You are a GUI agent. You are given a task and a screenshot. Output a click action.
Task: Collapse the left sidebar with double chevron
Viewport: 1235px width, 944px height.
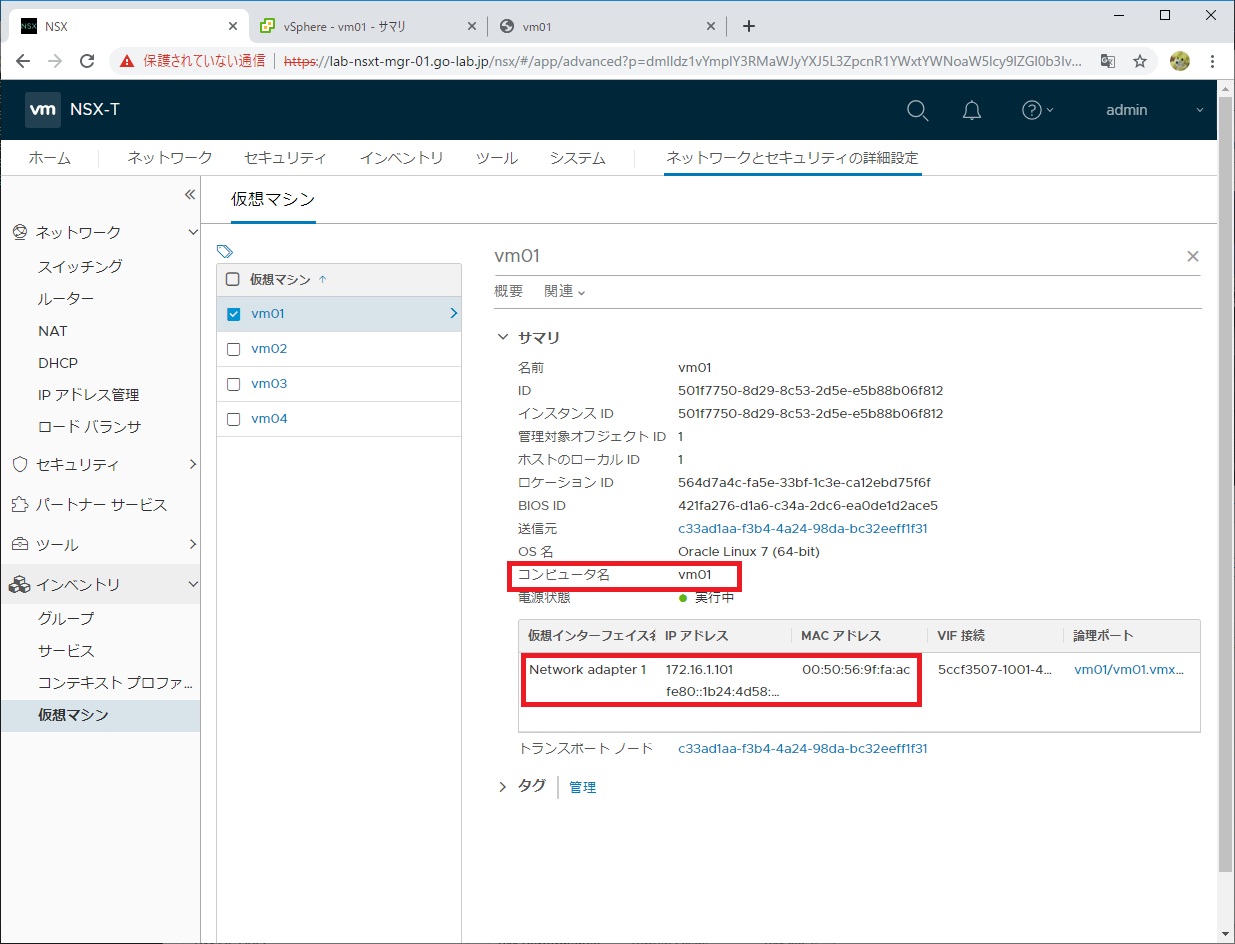(x=189, y=195)
